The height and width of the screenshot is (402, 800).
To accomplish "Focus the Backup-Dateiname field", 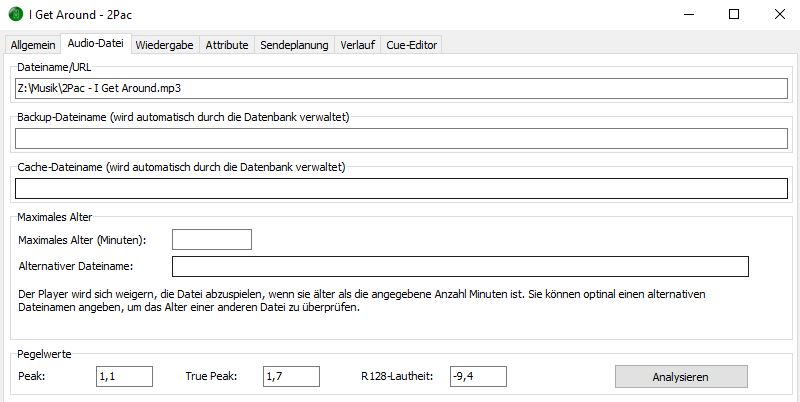I will 402,138.
